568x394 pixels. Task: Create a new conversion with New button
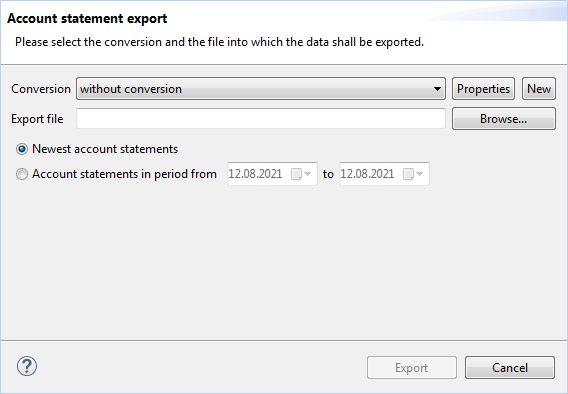[x=539, y=89]
